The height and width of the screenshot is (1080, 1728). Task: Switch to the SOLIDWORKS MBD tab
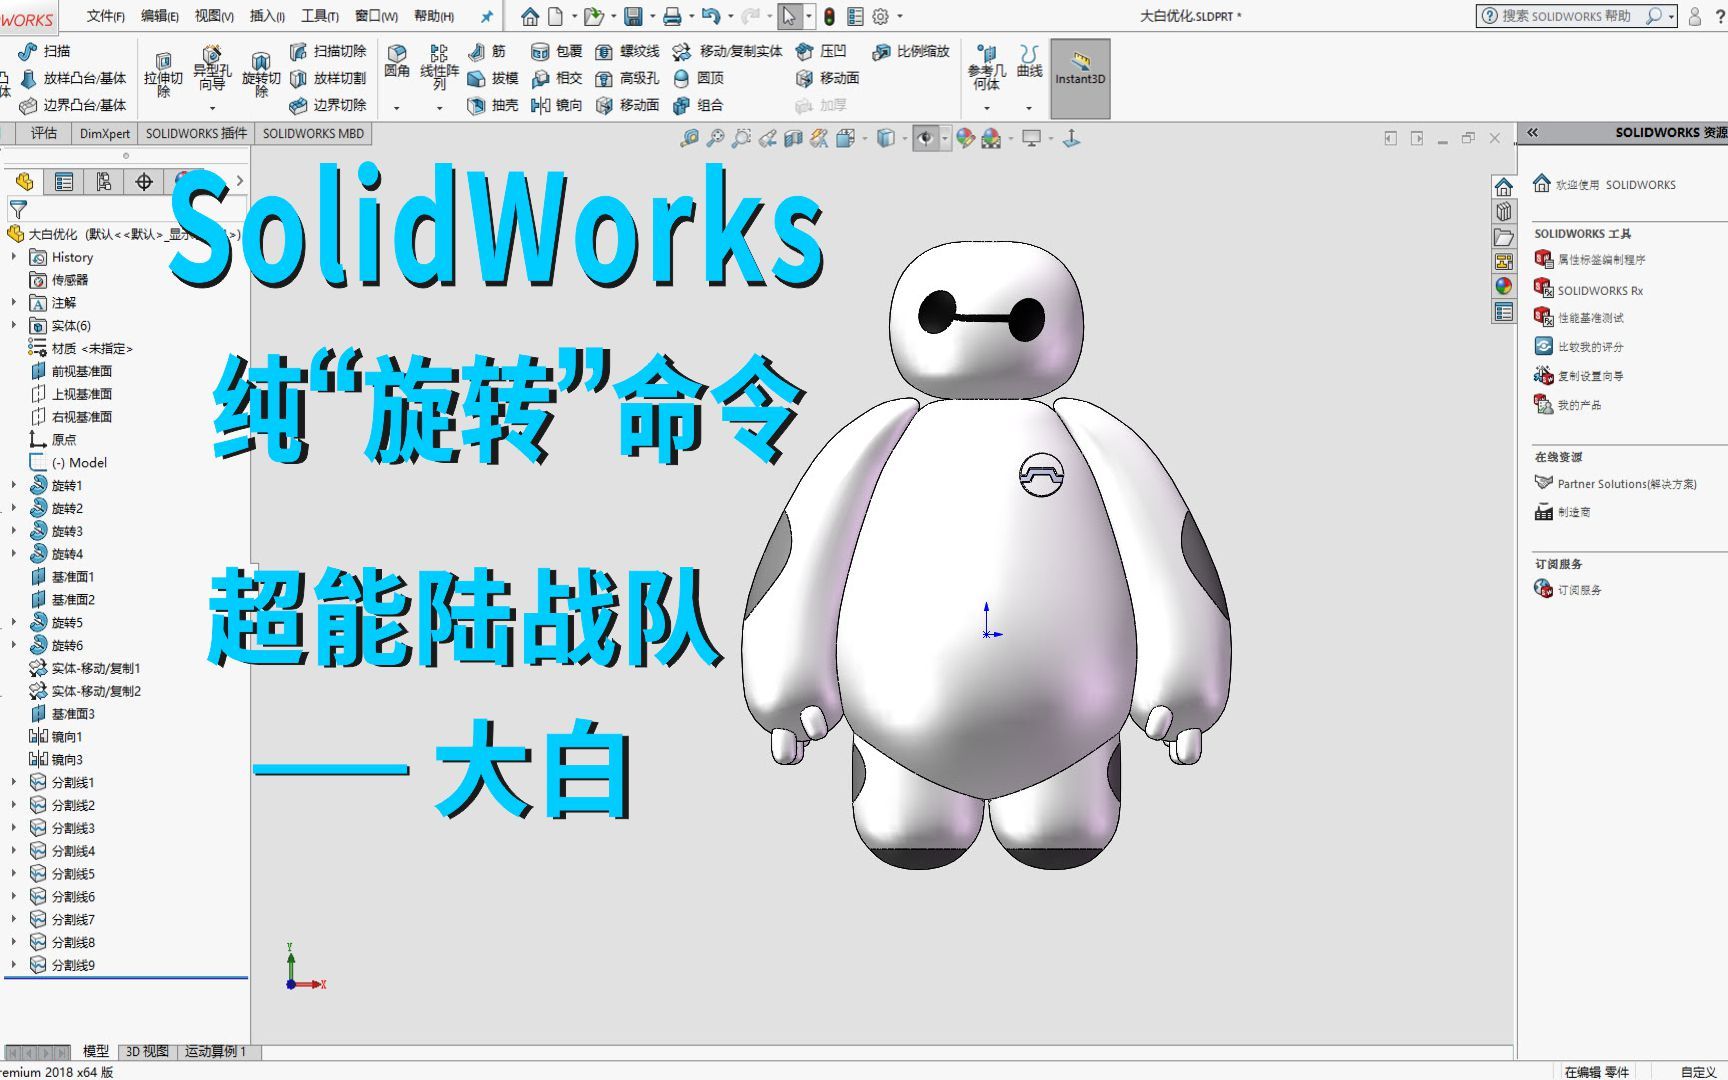point(313,133)
